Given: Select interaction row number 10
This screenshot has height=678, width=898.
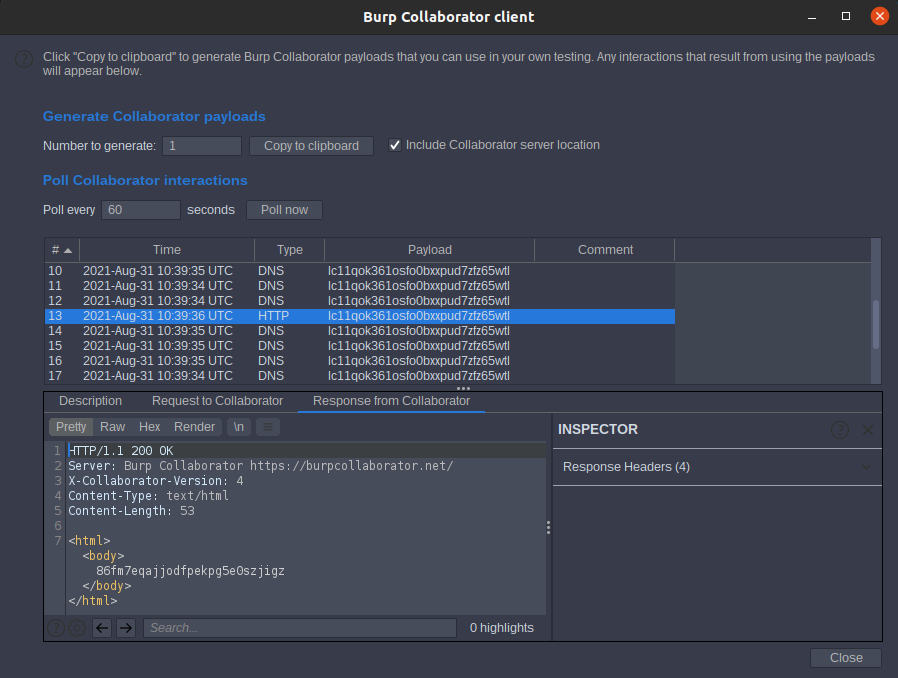Looking at the screenshot, I should [x=360, y=271].
